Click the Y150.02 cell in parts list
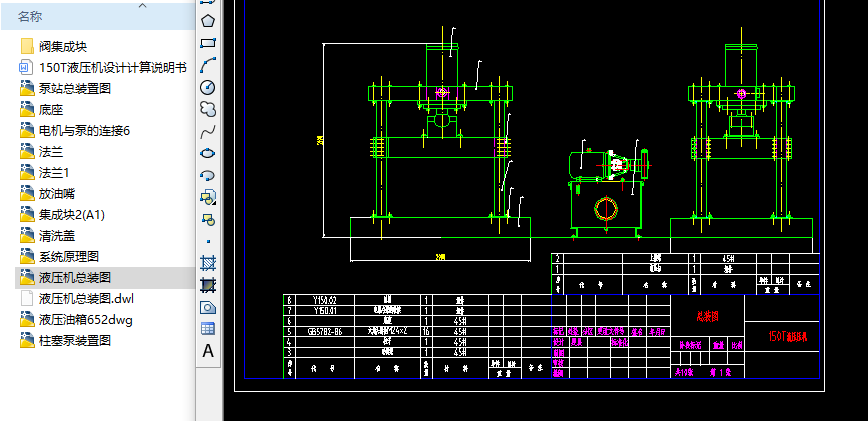Screen dimensions: 868x421 click(x=325, y=300)
